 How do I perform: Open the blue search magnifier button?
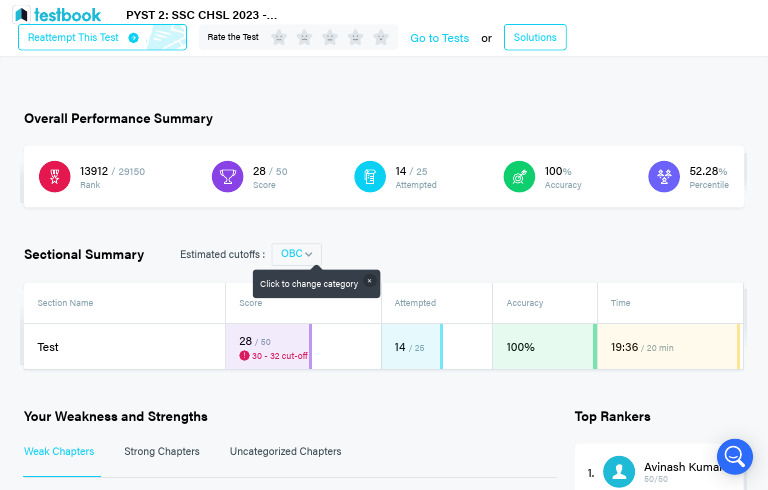click(735, 457)
